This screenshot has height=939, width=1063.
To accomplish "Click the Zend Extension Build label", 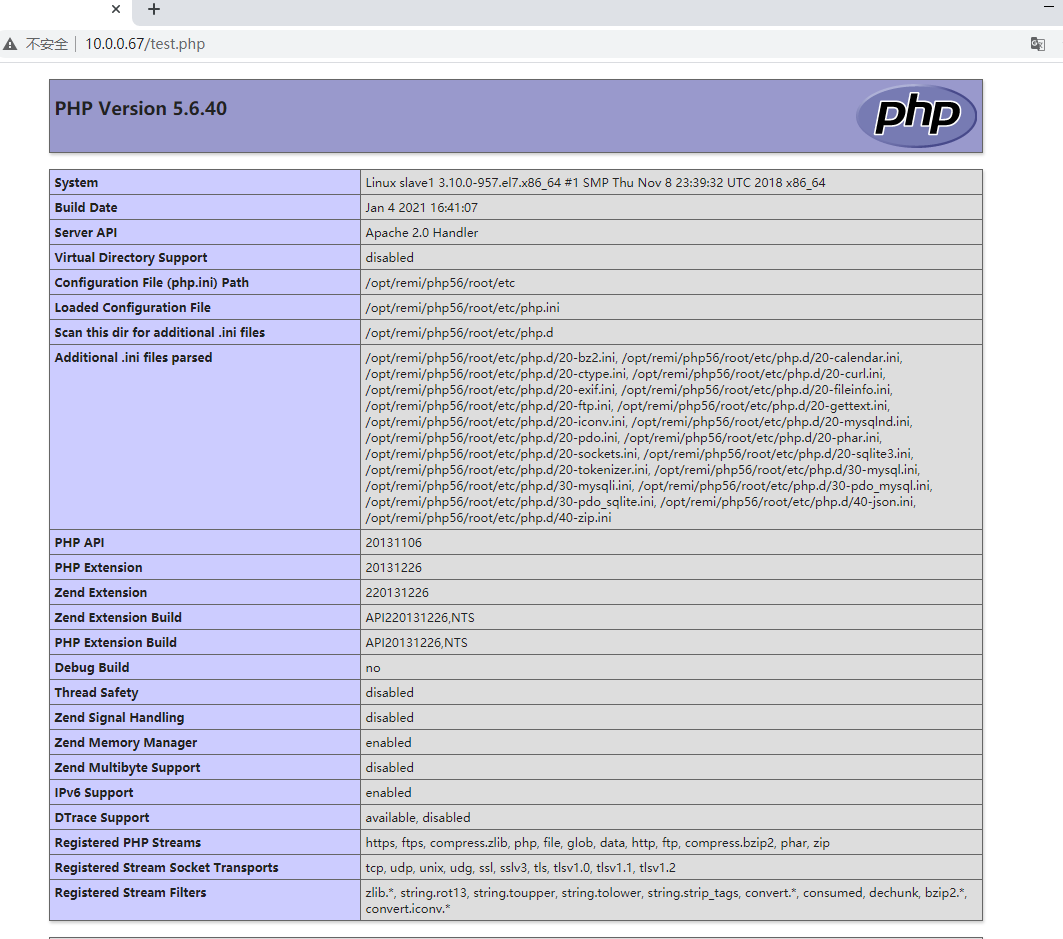I will pos(118,618).
